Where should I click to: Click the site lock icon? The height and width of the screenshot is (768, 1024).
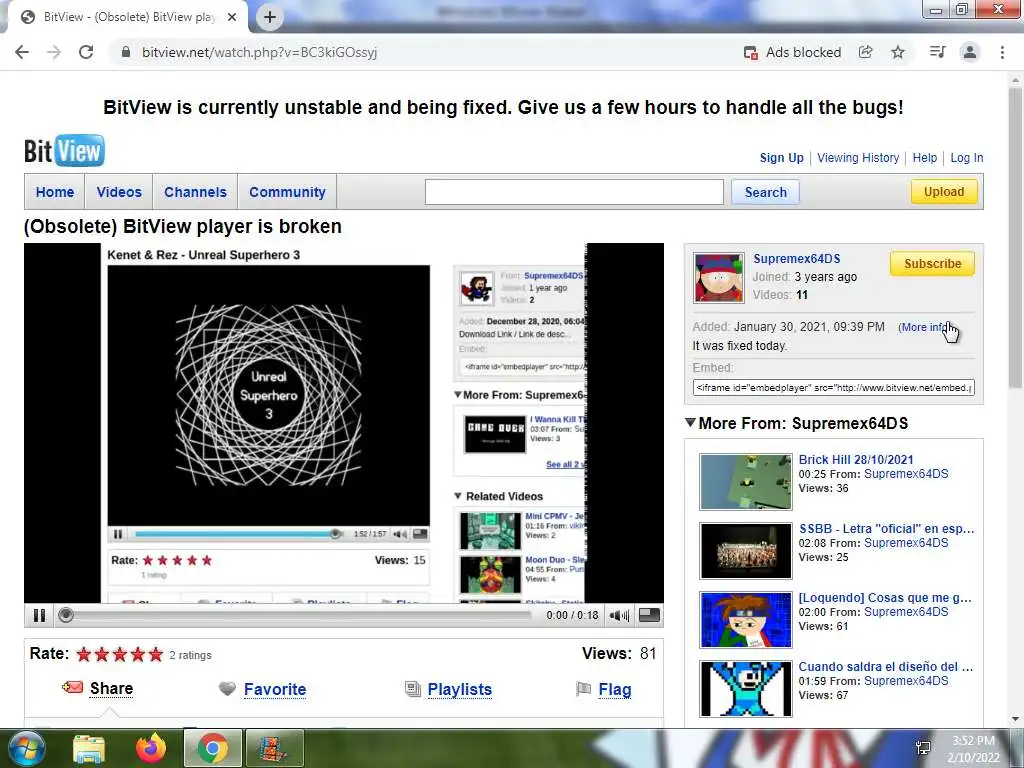coord(125,52)
